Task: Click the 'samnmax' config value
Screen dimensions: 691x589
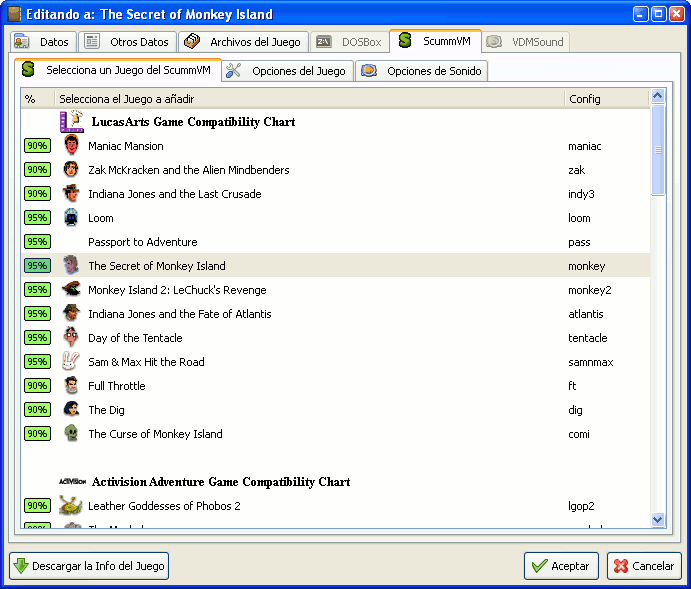Action: tap(591, 362)
